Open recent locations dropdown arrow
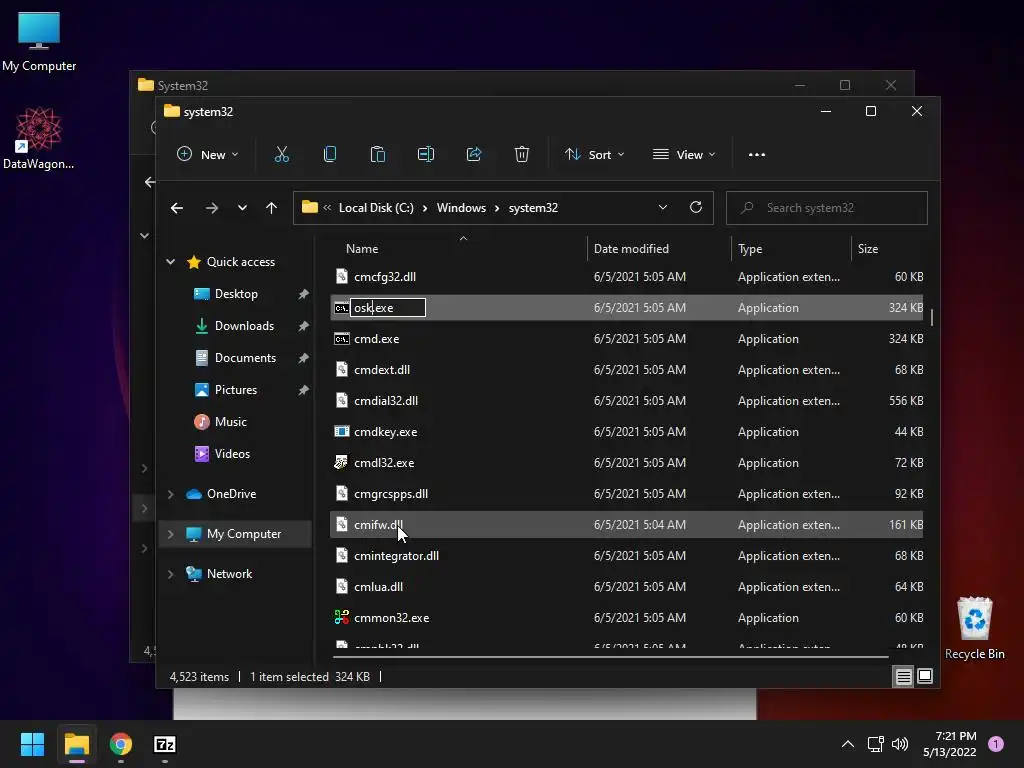Viewport: 1024px width, 768px height. point(242,208)
